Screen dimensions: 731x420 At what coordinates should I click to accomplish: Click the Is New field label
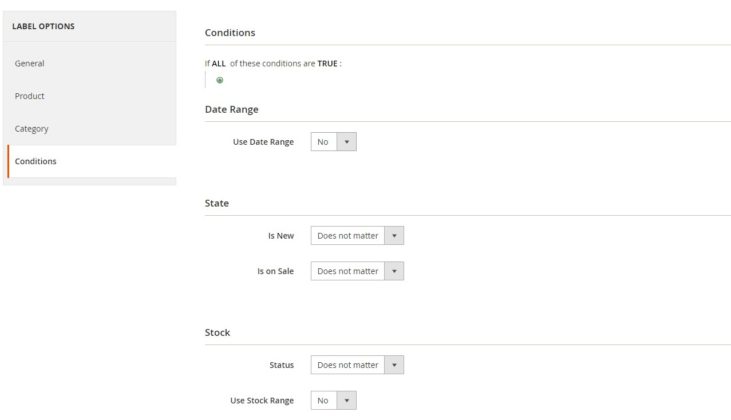coord(280,236)
